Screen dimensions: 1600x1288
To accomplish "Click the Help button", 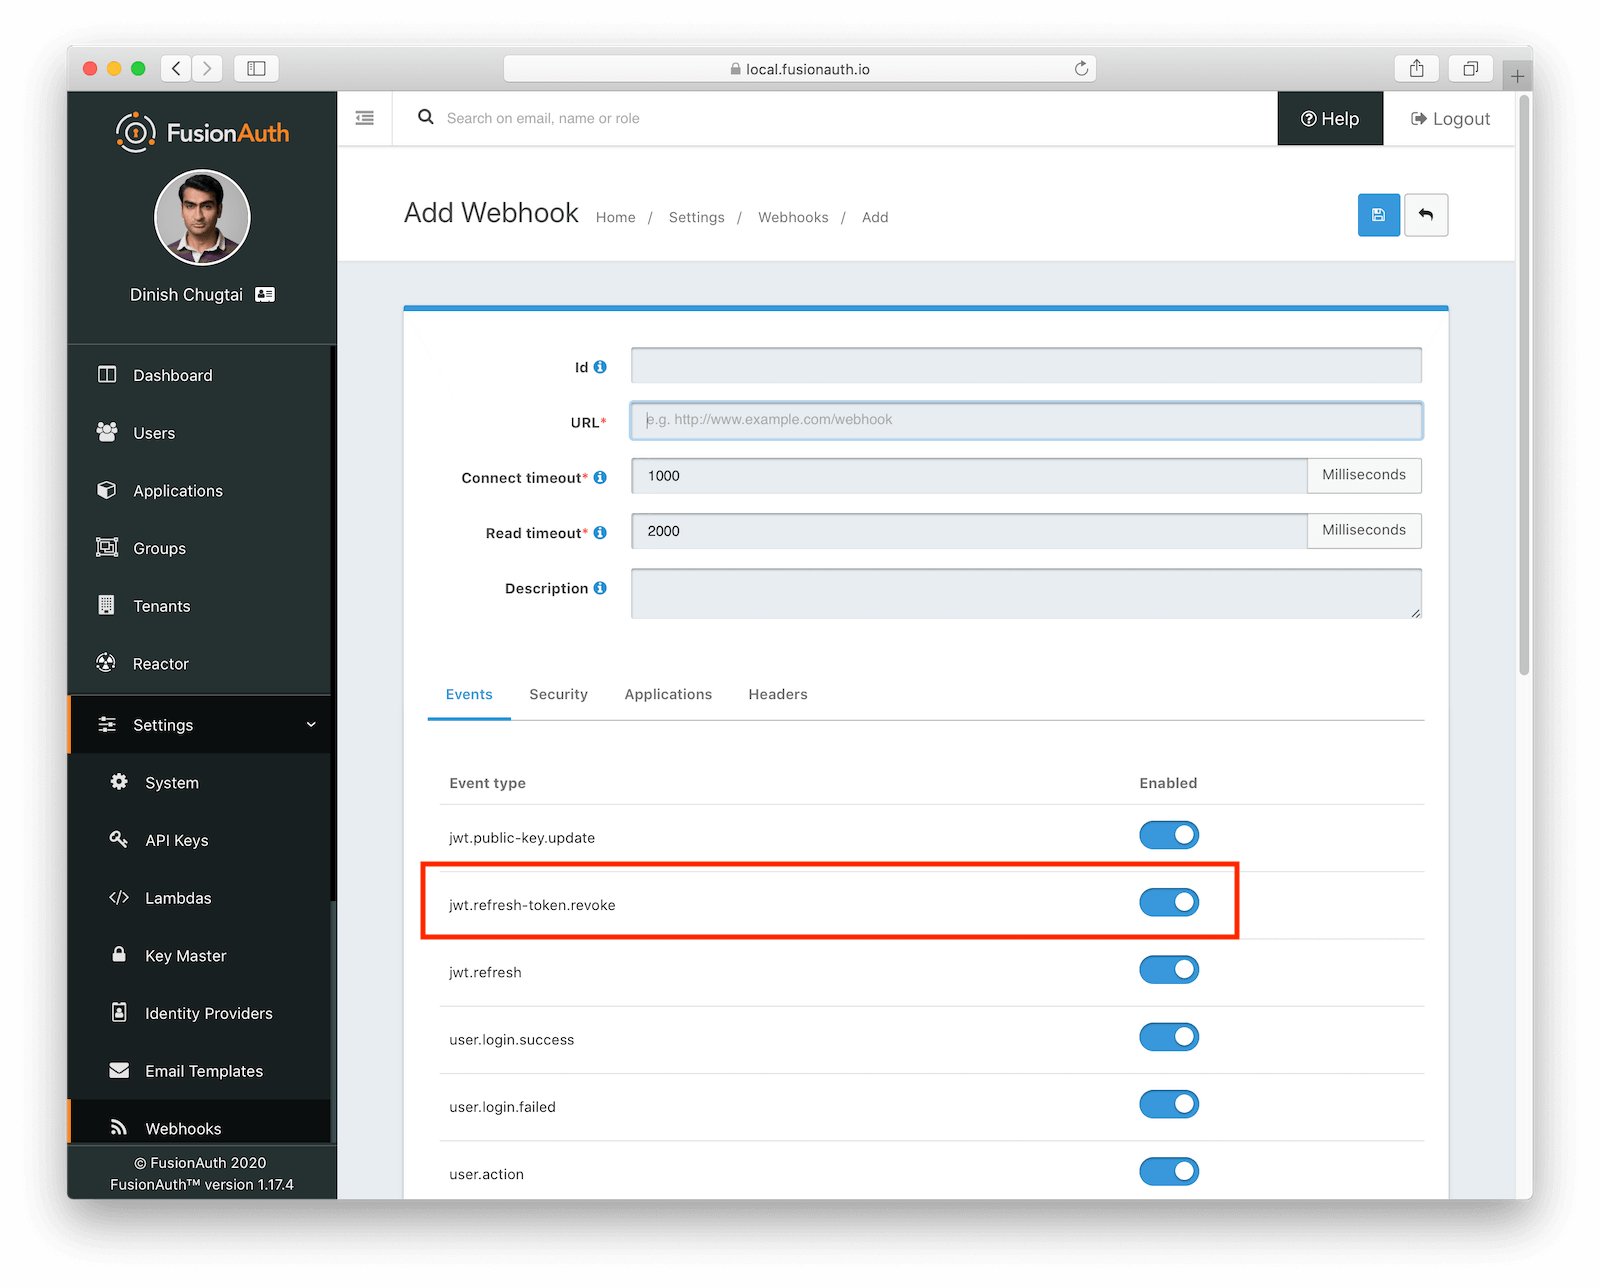I will pyautogui.click(x=1329, y=118).
